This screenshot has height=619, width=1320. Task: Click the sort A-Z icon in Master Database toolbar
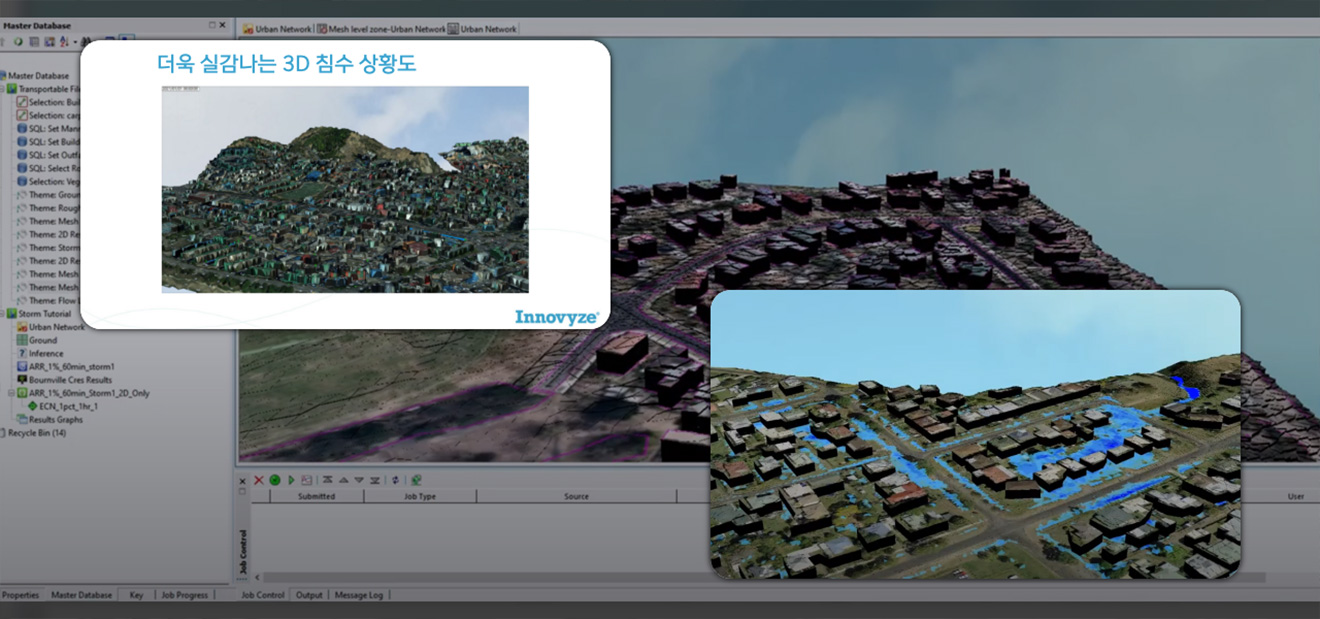tap(63, 42)
